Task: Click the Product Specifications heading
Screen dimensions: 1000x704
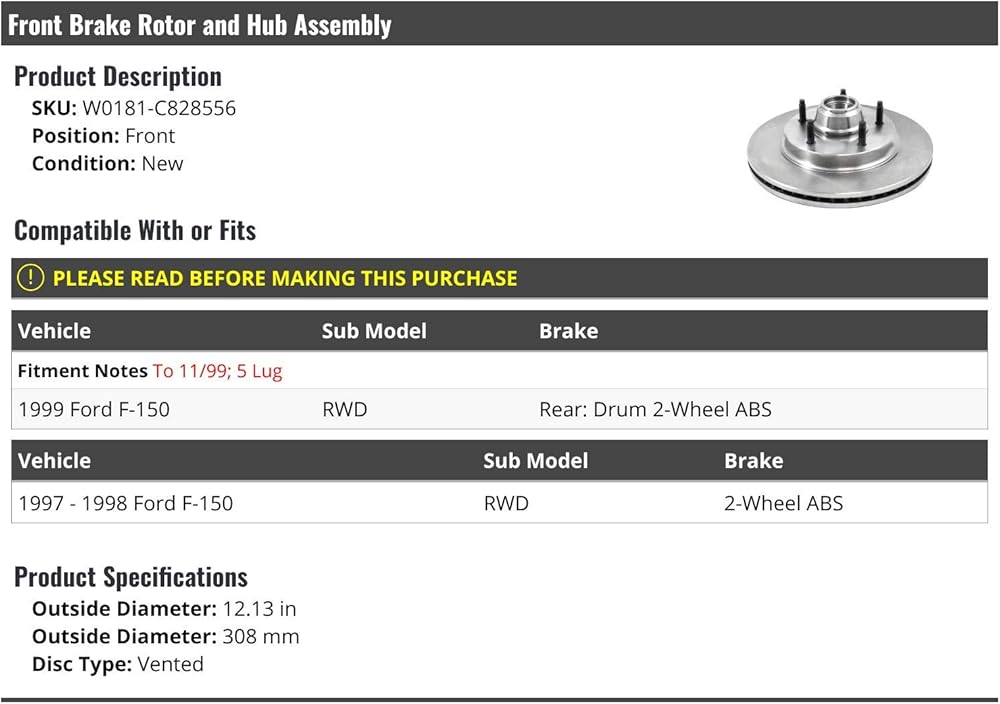Action: (131, 577)
